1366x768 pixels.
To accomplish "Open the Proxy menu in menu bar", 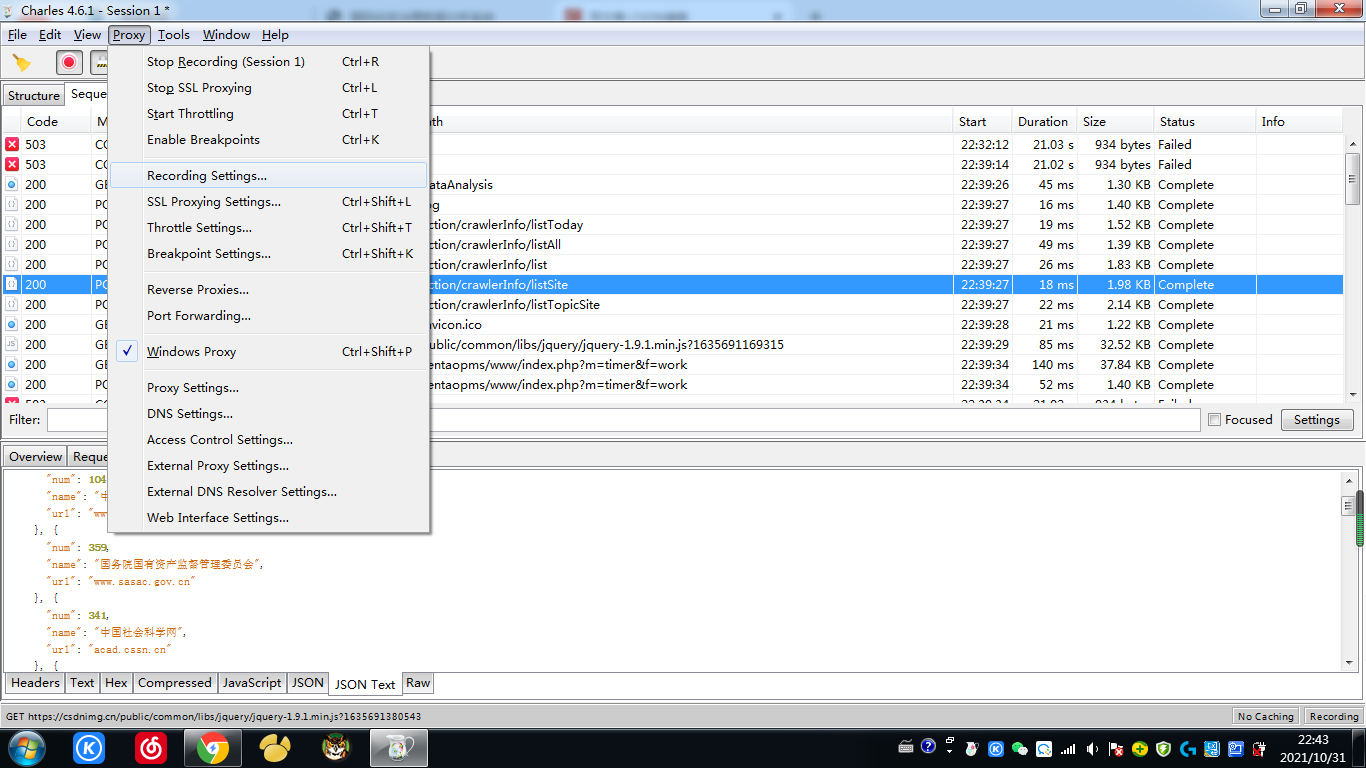I will point(129,35).
